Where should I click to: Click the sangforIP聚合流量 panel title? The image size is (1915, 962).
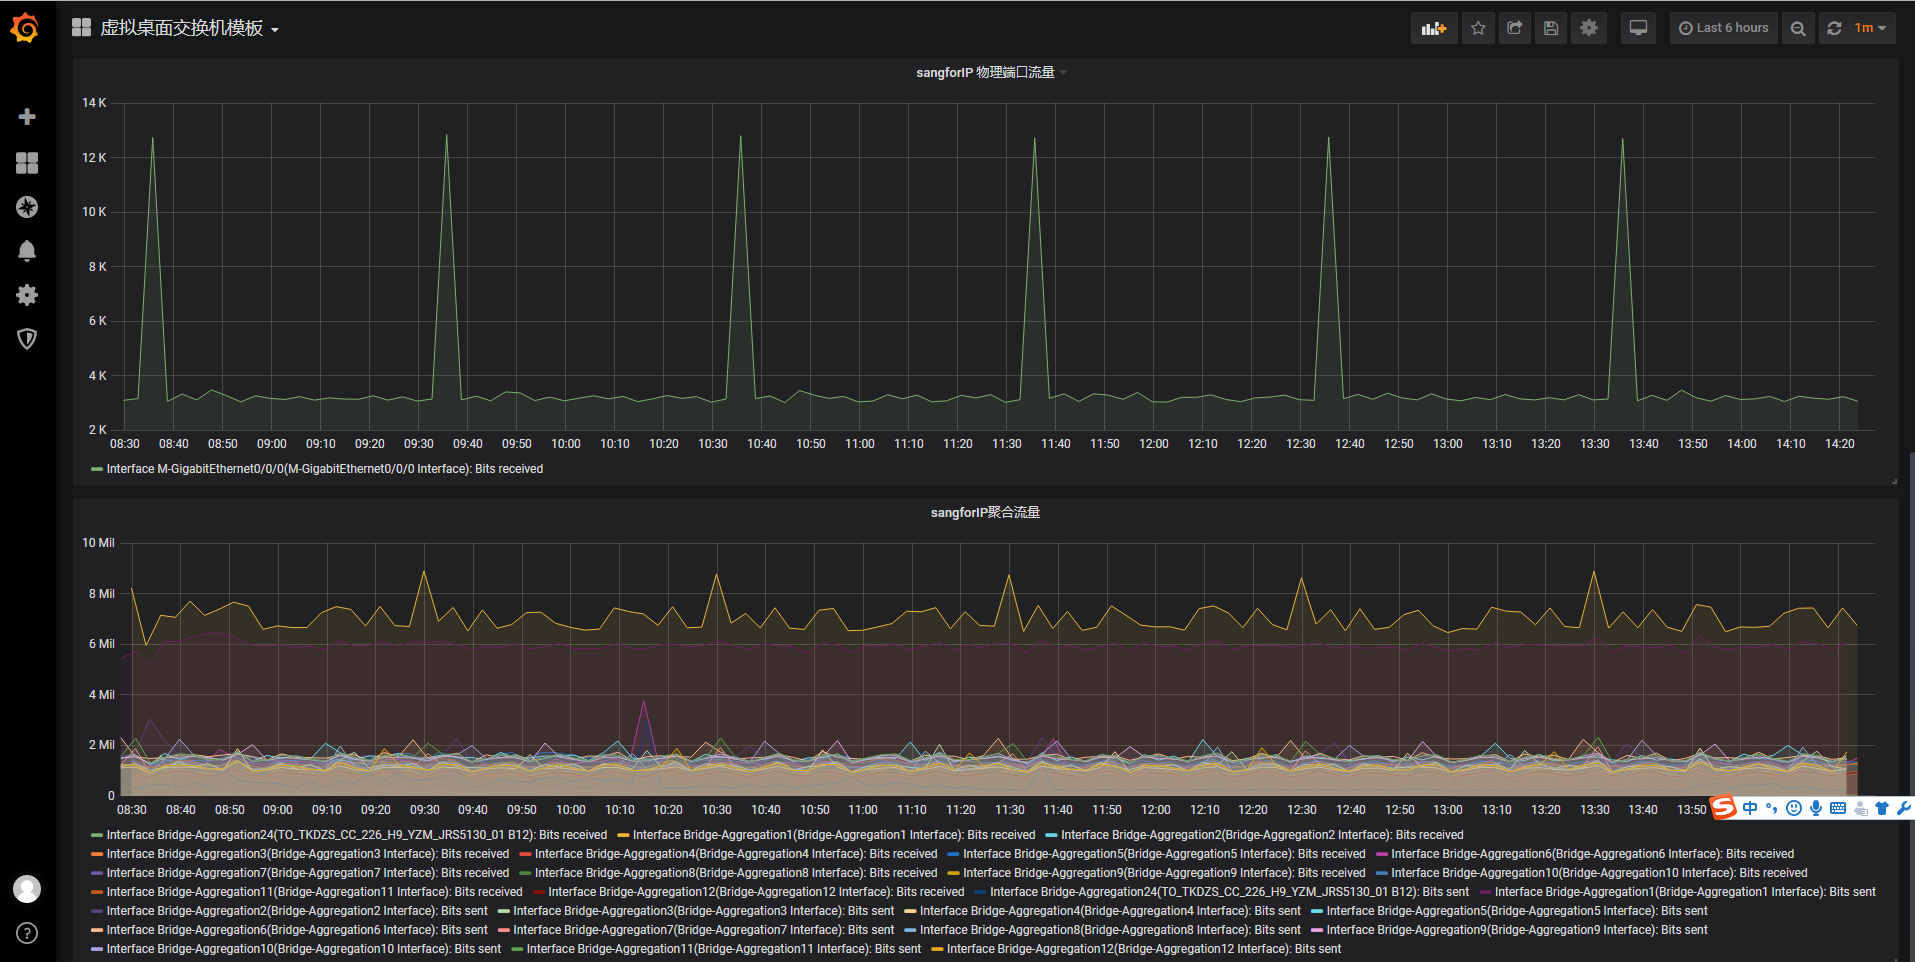coord(985,511)
